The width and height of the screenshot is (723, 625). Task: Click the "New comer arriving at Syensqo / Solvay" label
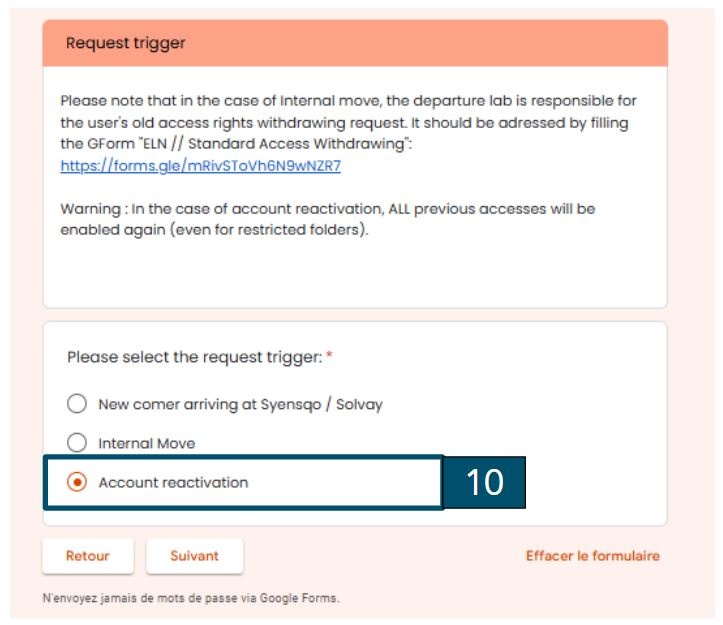240,404
